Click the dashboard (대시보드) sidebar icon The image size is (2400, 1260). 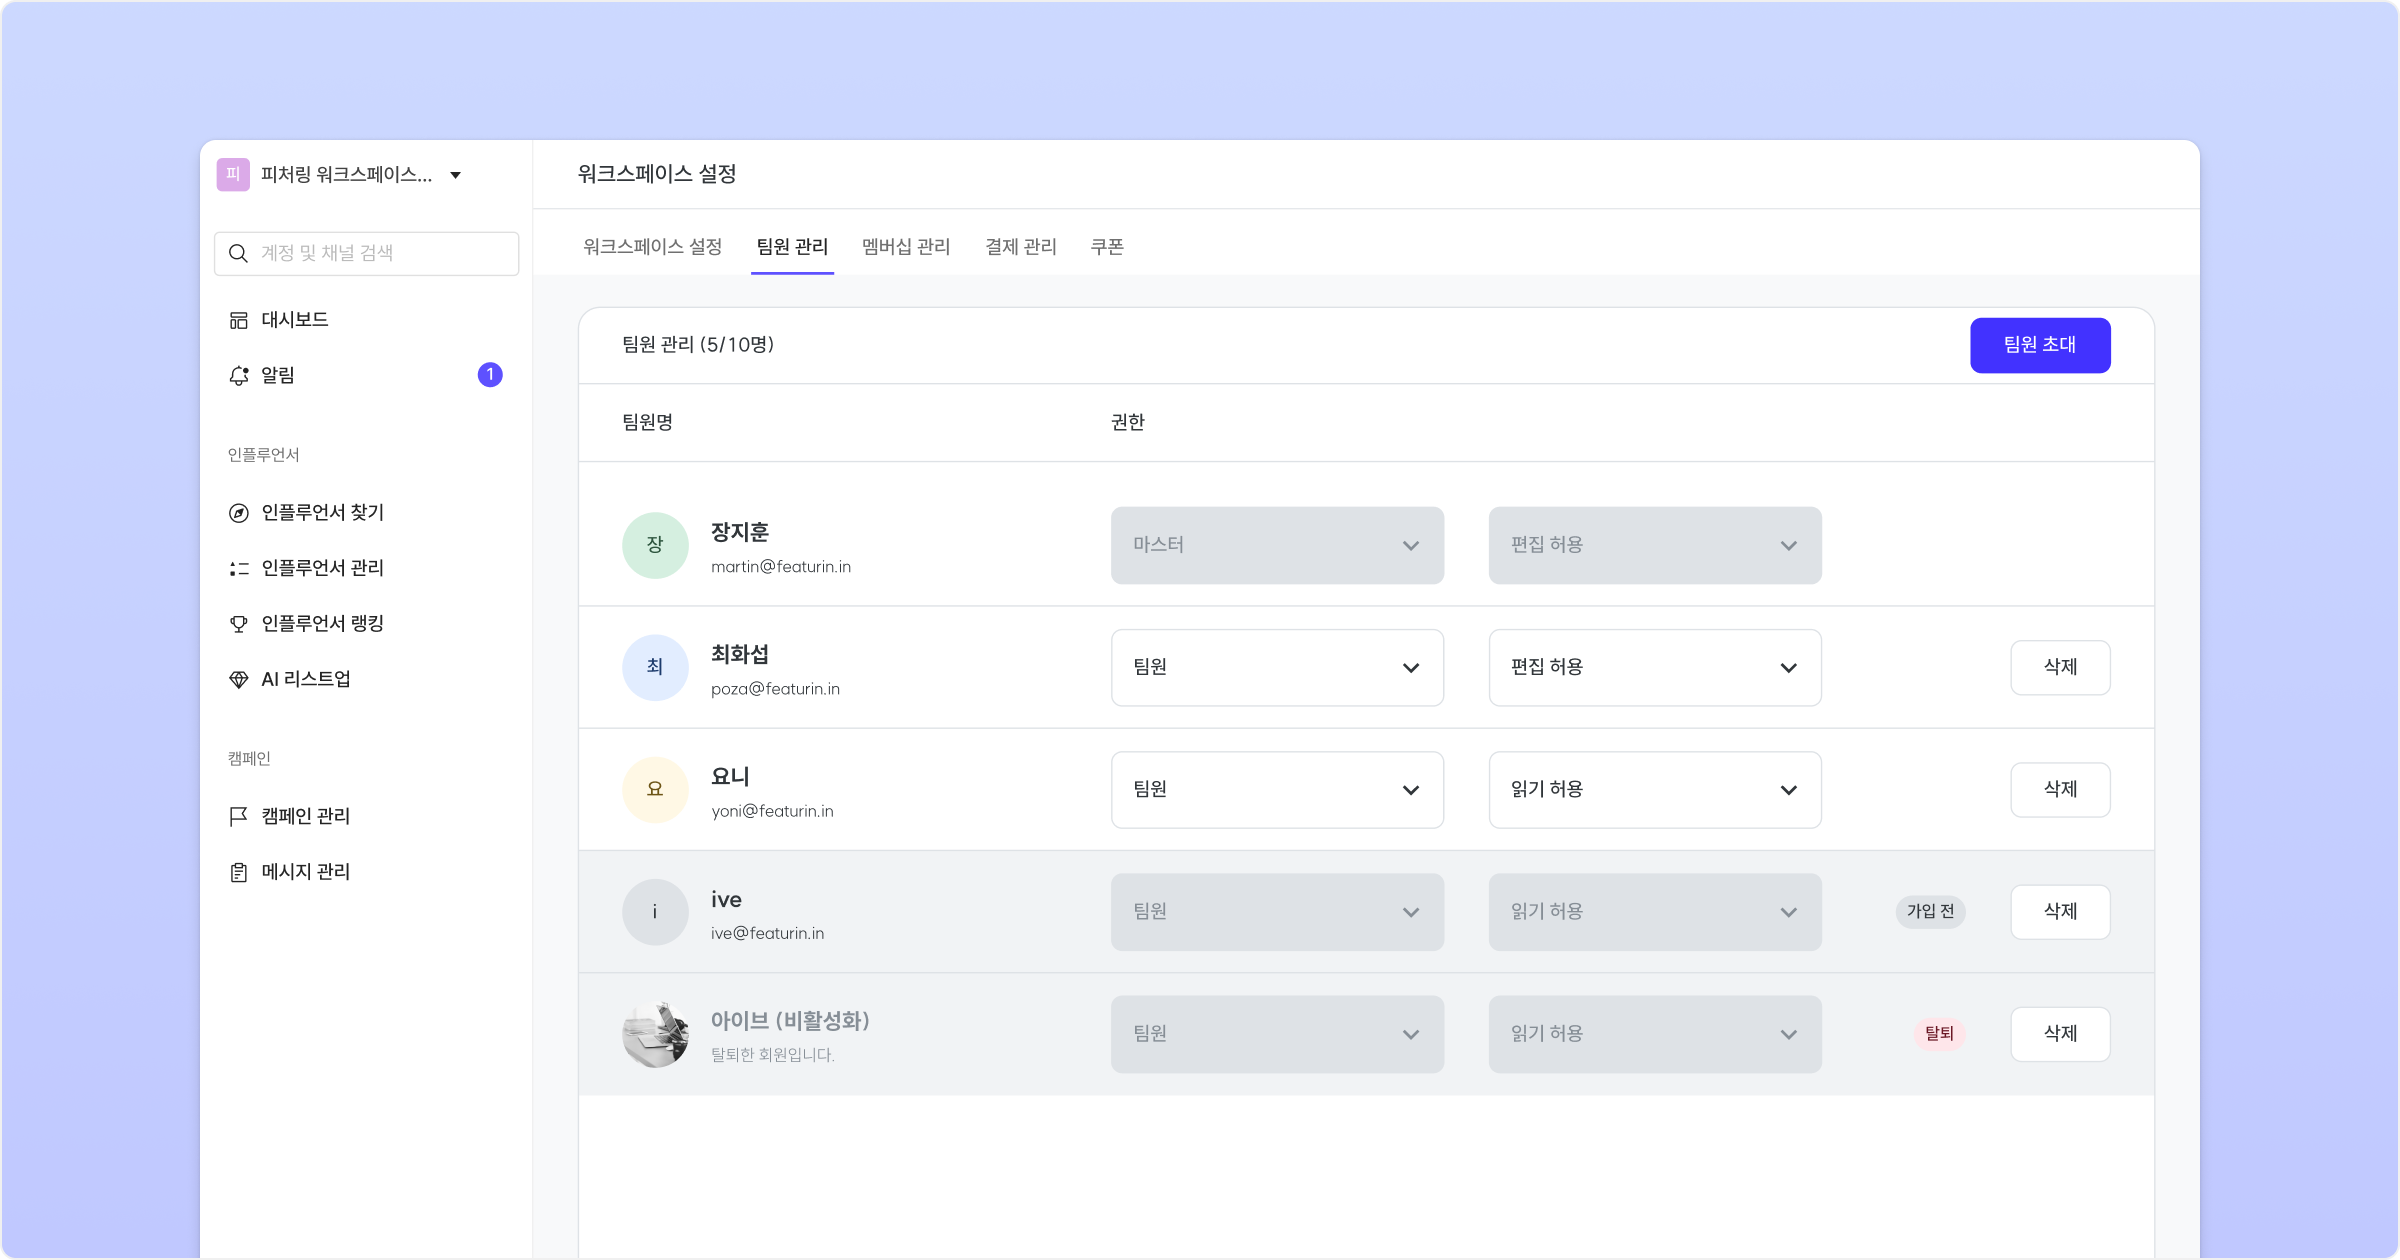tap(238, 320)
